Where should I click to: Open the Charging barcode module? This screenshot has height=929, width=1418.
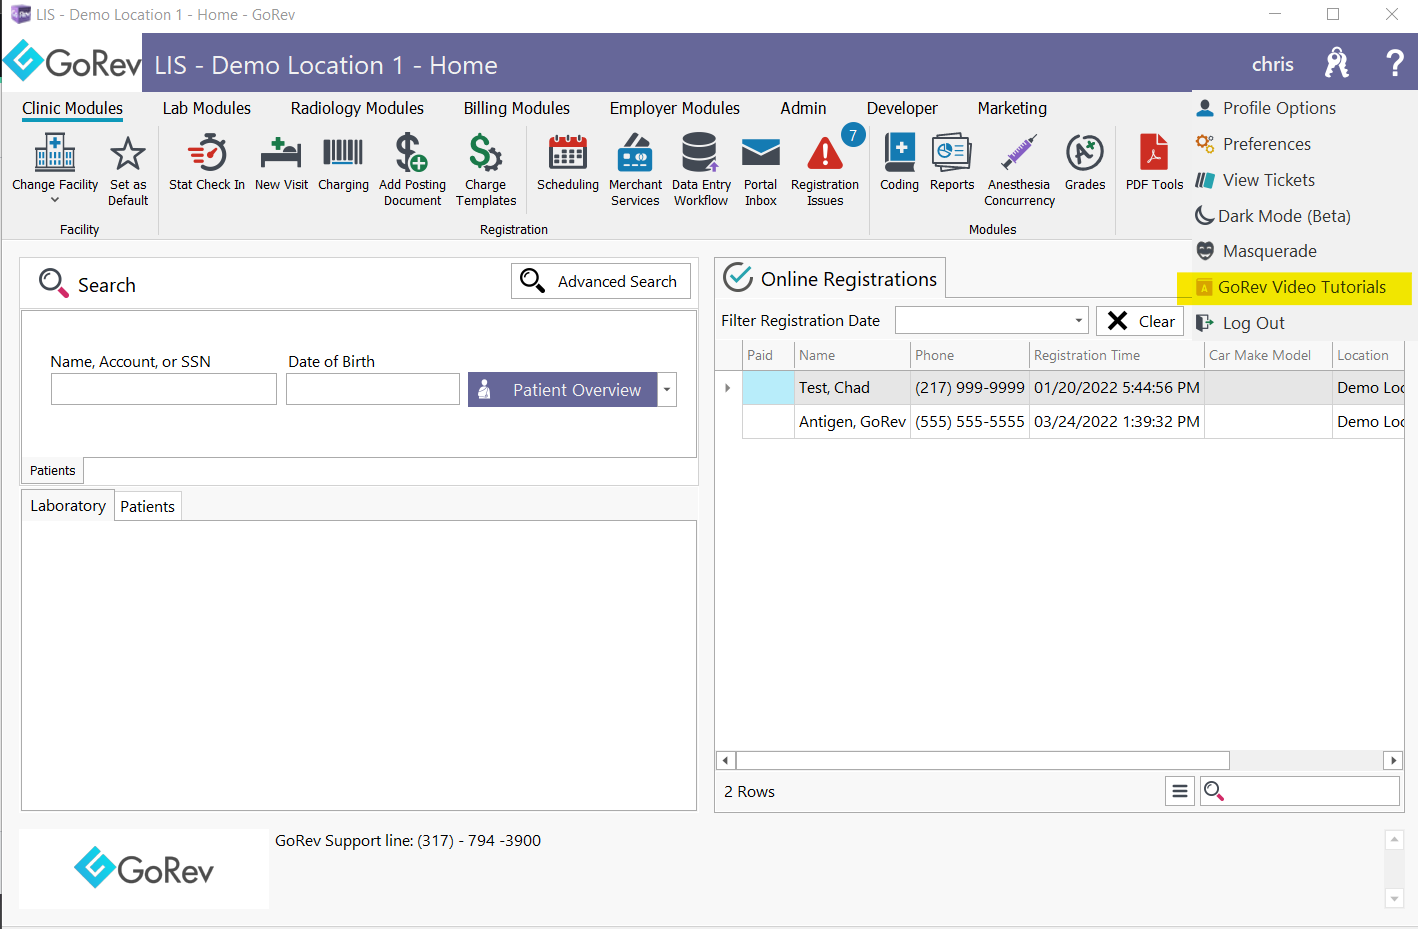pos(343,164)
